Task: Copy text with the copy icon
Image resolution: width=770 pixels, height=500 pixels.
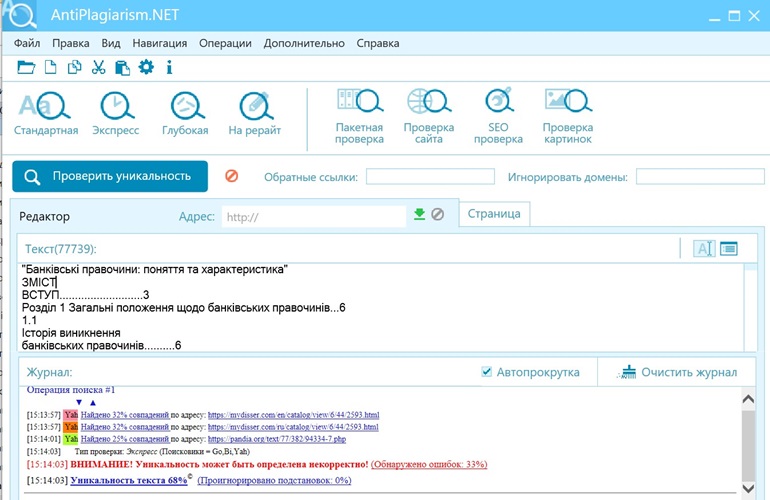Action: [x=75, y=67]
